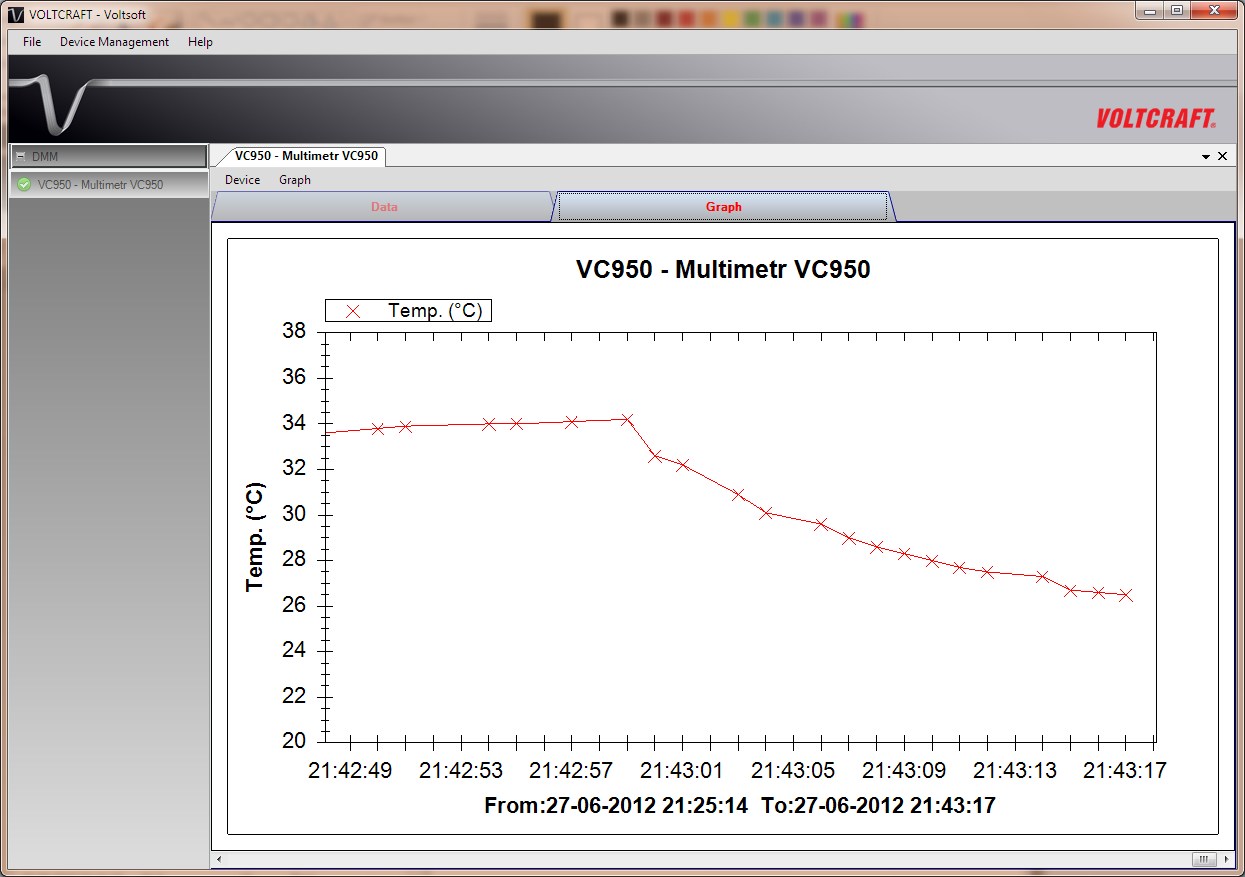Open the Graph submenu in VC950 panel

(x=295, y=180)
